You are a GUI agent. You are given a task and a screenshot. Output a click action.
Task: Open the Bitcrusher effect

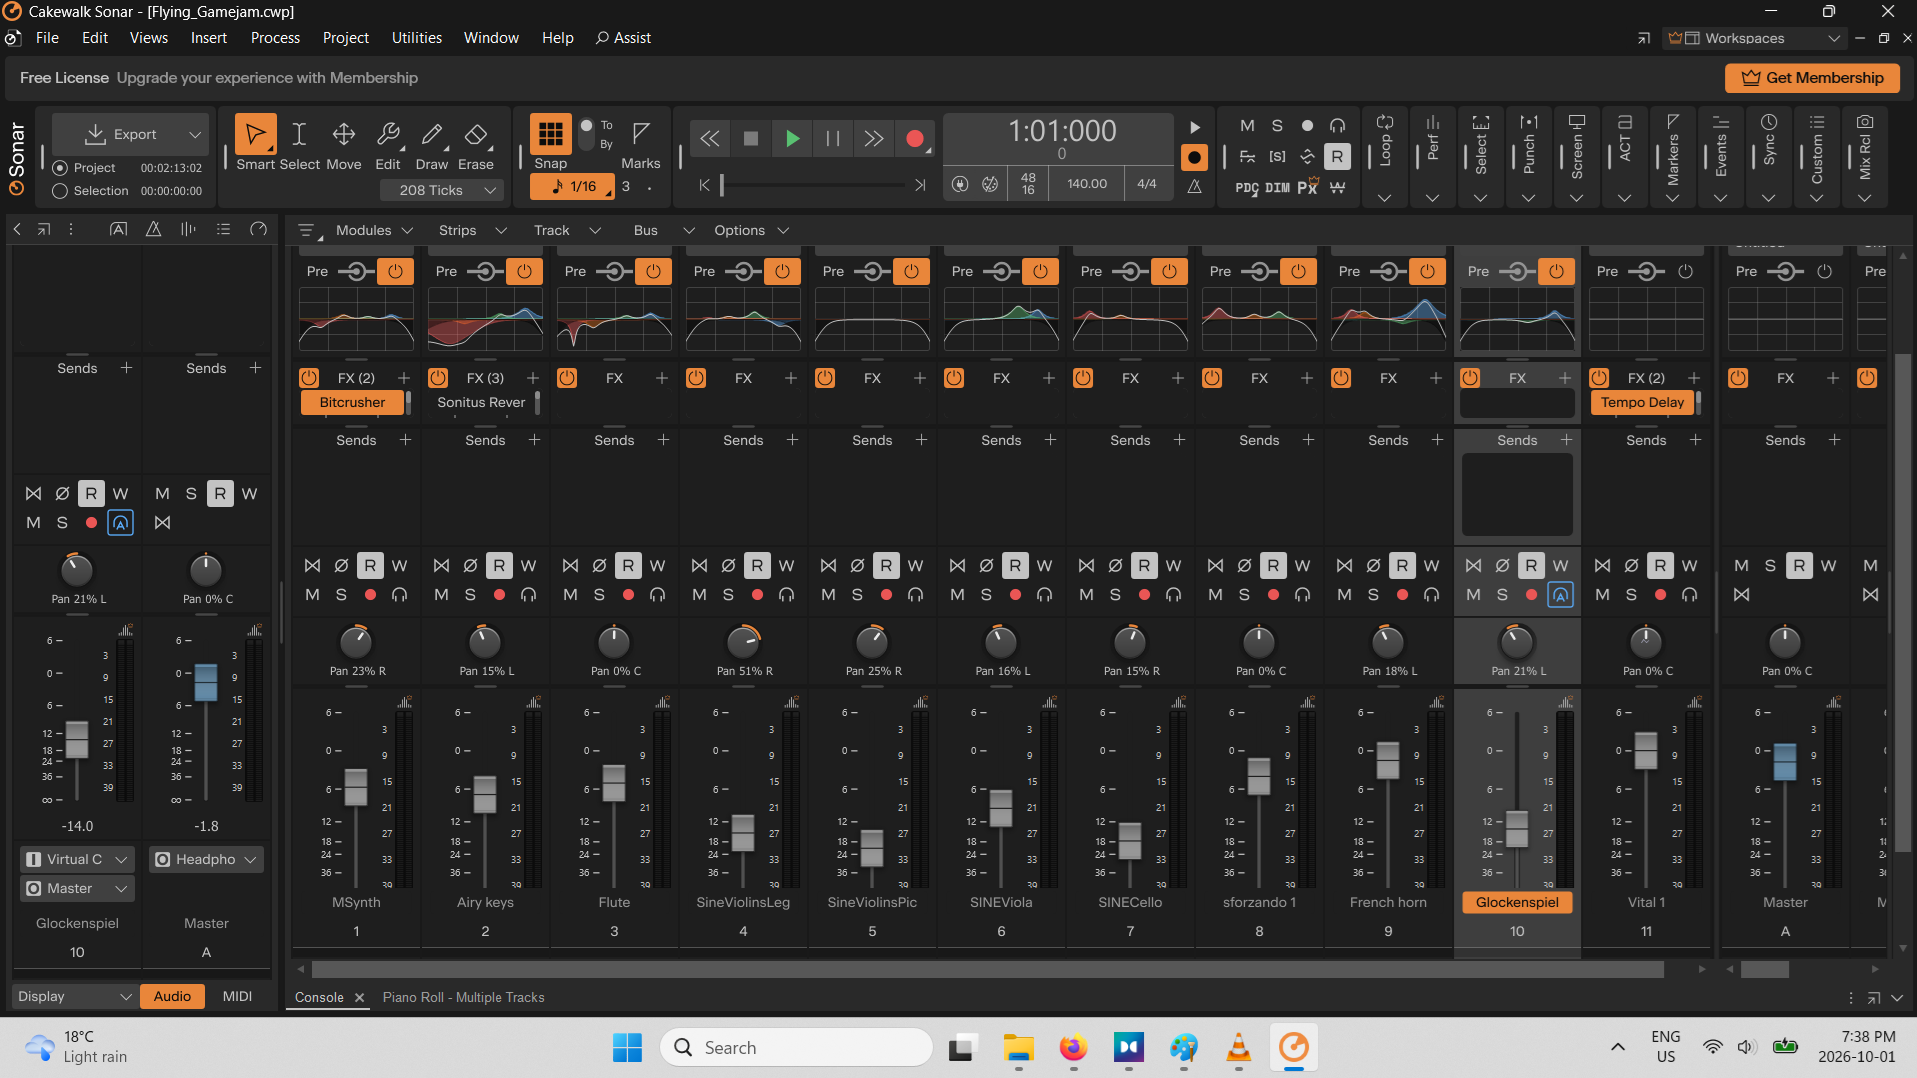pyautogui.click(x=352, y=403)
